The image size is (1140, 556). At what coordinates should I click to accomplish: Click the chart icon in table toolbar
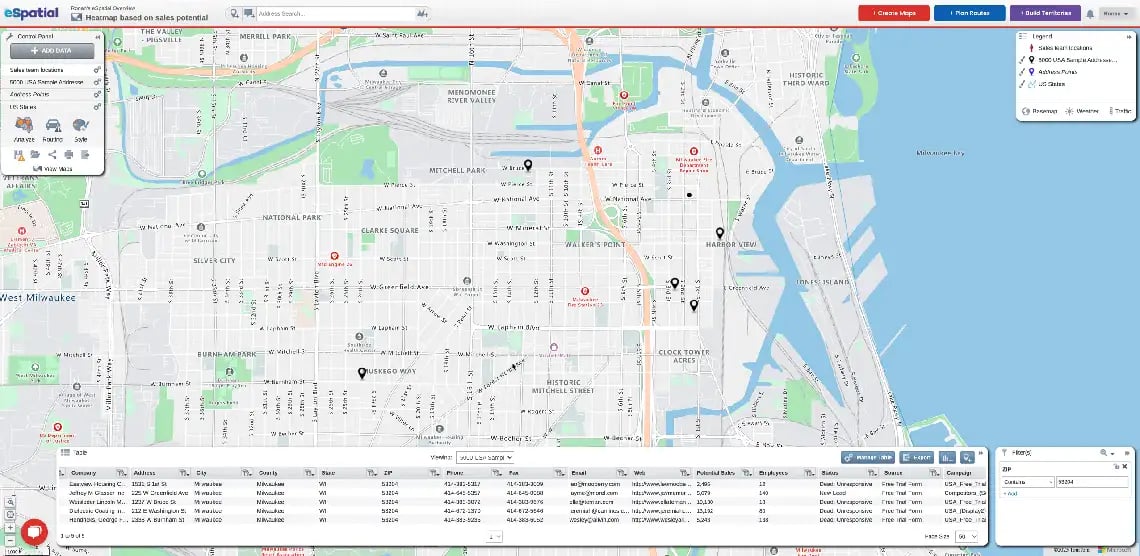pos(947,457)
